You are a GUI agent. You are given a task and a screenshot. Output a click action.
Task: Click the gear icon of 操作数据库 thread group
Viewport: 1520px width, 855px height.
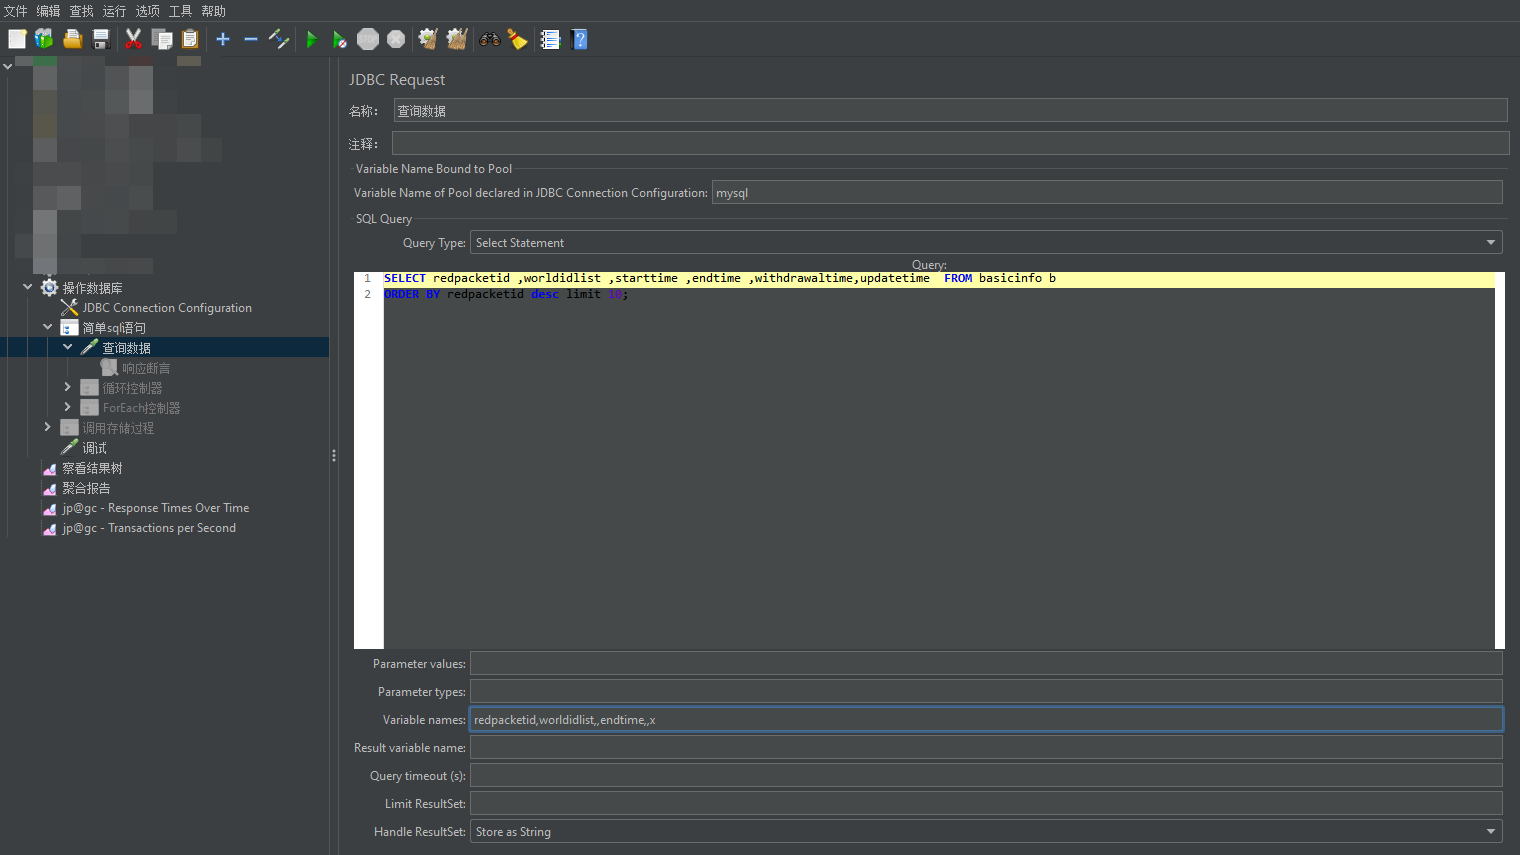click(49, 288)
